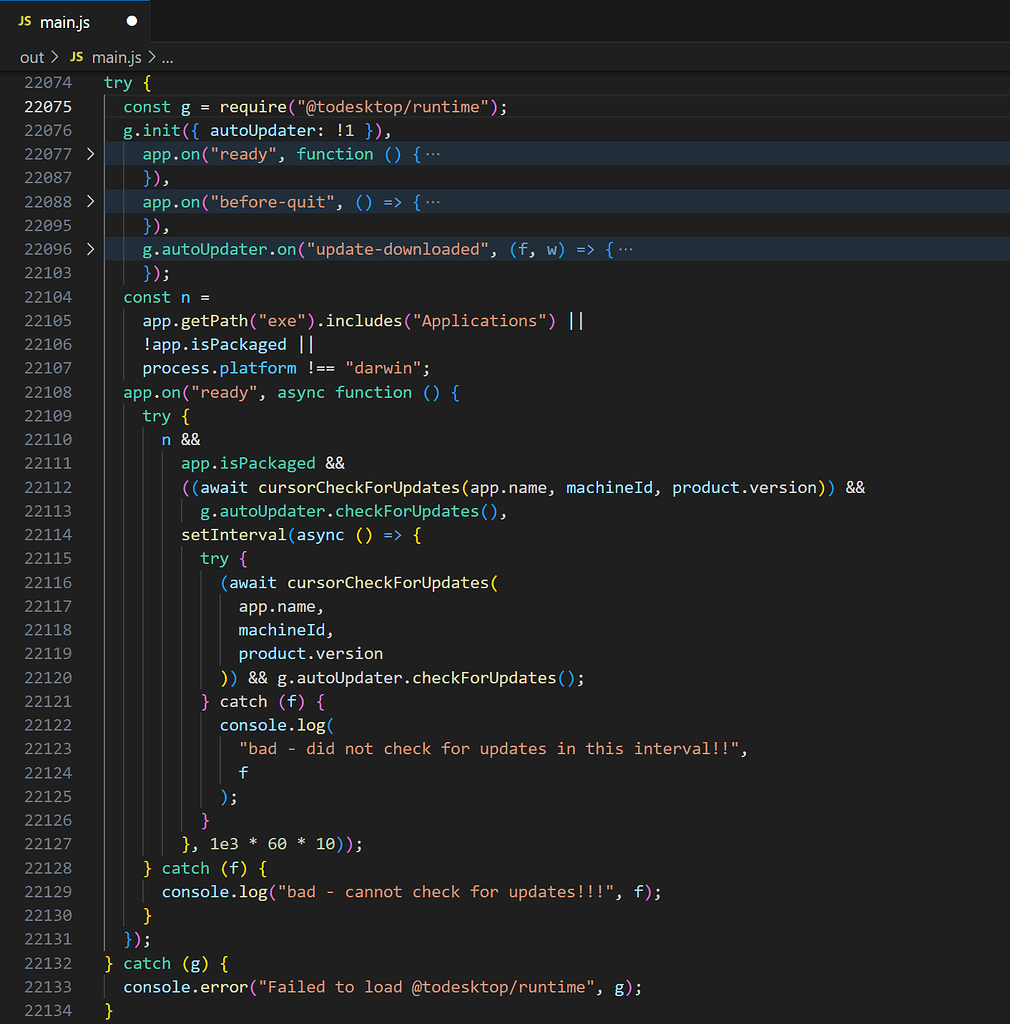Click the "exe" string in app.getPath

[282, 321]
